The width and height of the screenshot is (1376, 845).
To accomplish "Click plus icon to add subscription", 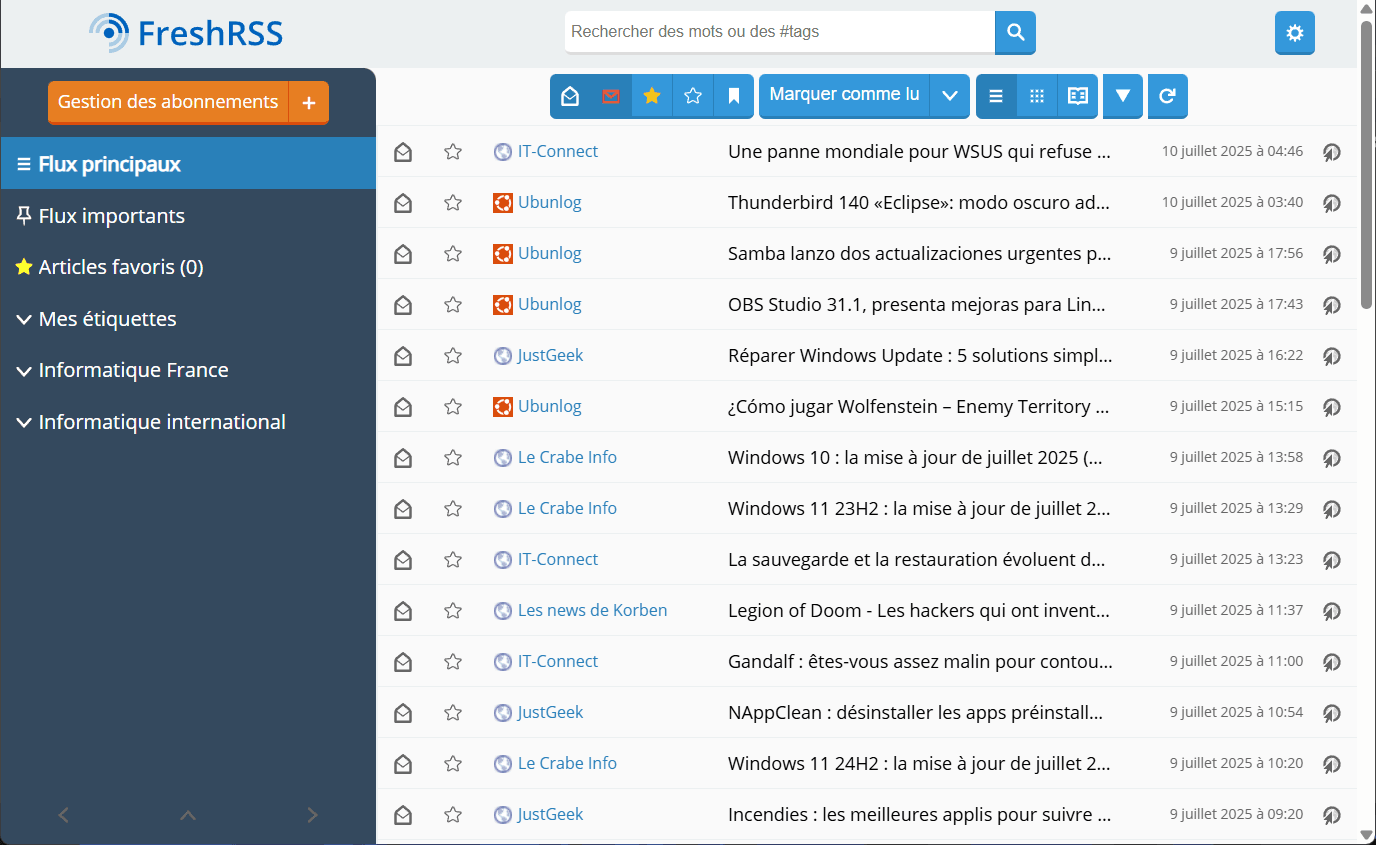I will click(309, 102).
